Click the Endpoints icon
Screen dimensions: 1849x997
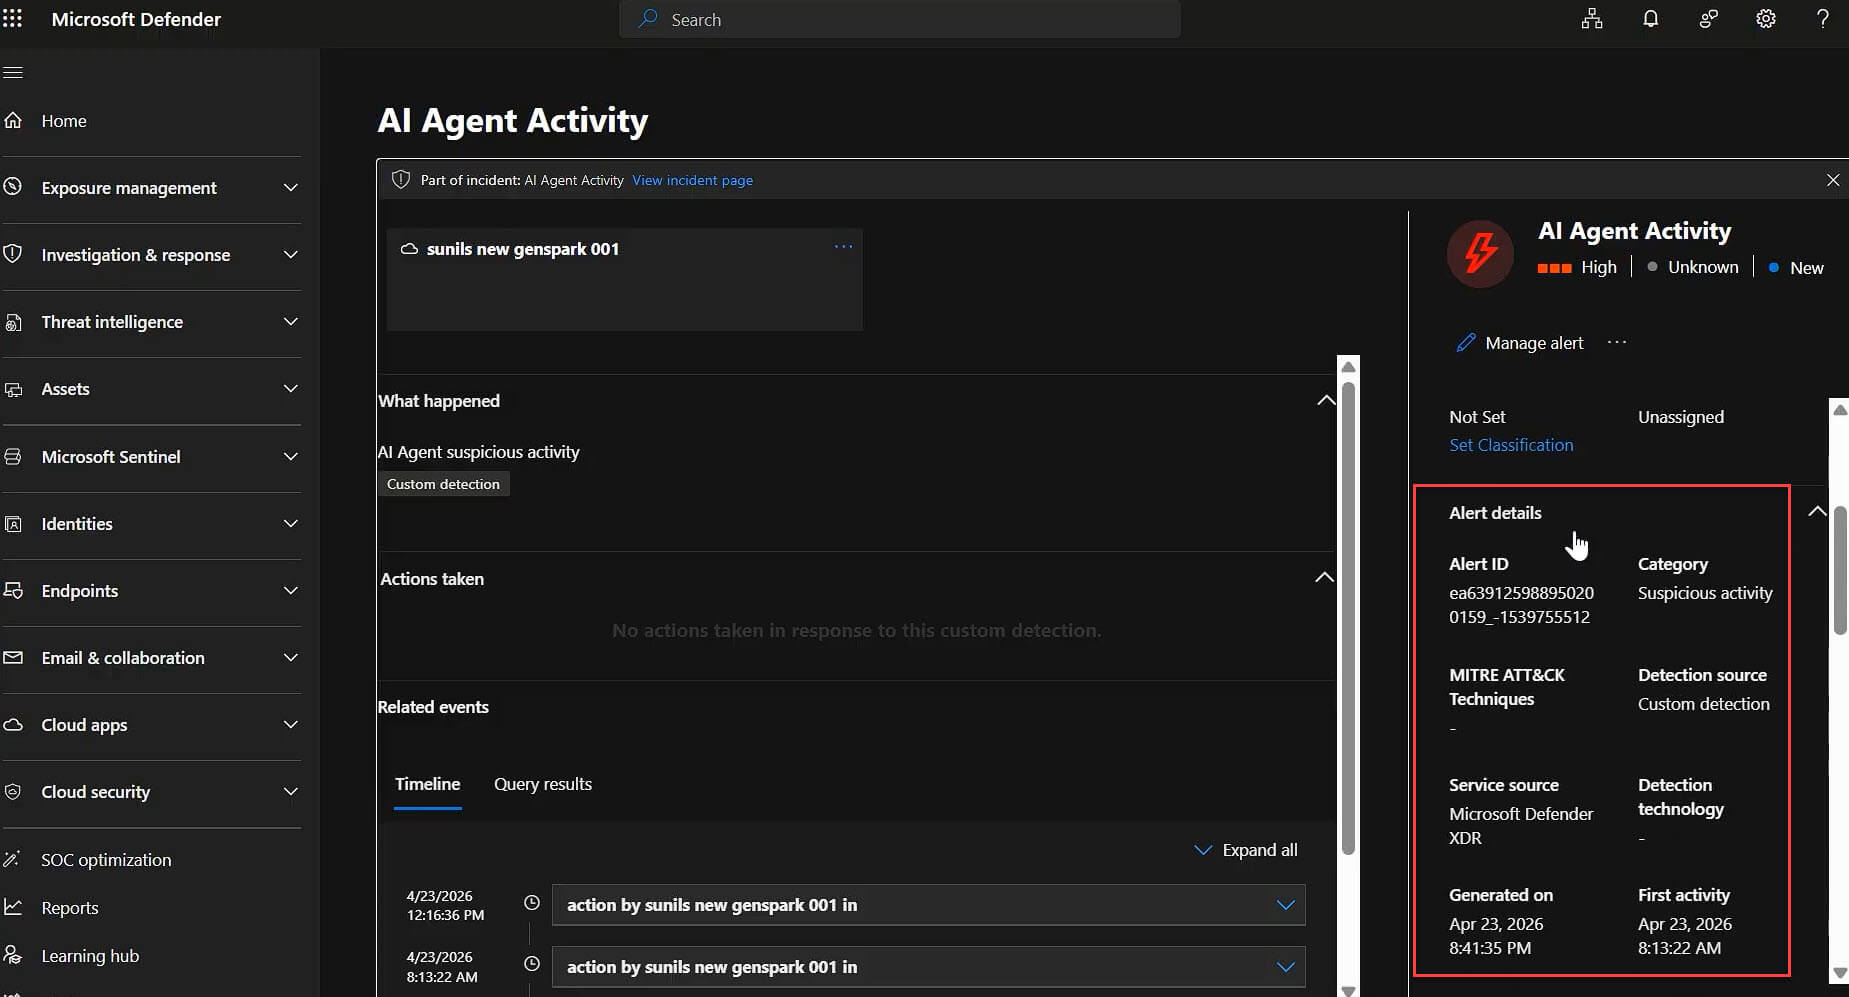pyautogui.click(x=13, y=590)
